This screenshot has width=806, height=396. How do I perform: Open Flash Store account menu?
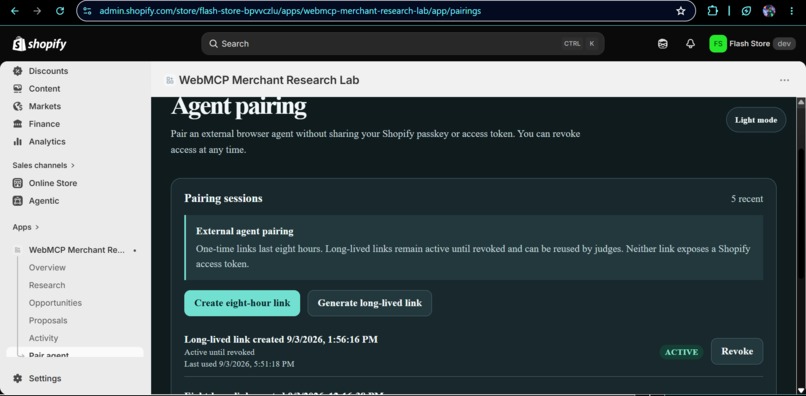(752, 44)
